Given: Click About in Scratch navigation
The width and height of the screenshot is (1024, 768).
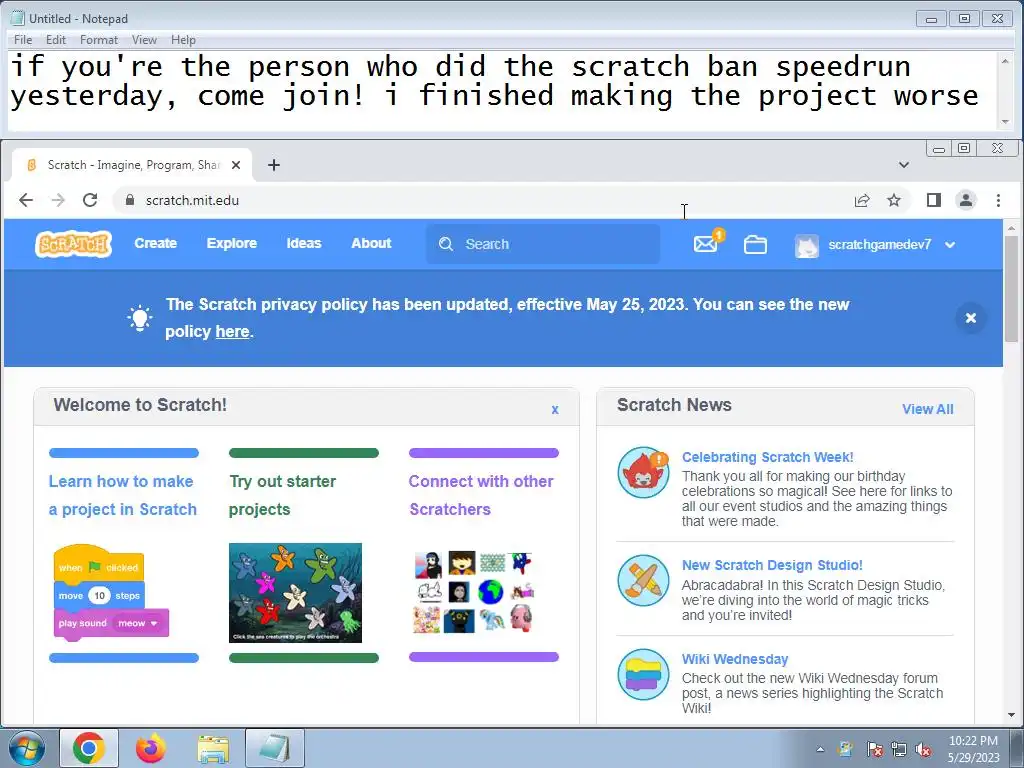Looking at the screenshot, I should [x=371, y=244].
